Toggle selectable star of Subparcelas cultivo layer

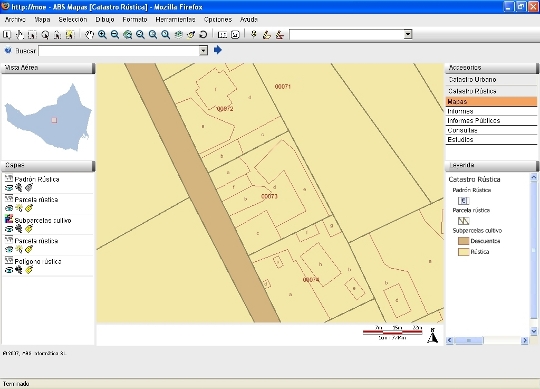(19, 229)
